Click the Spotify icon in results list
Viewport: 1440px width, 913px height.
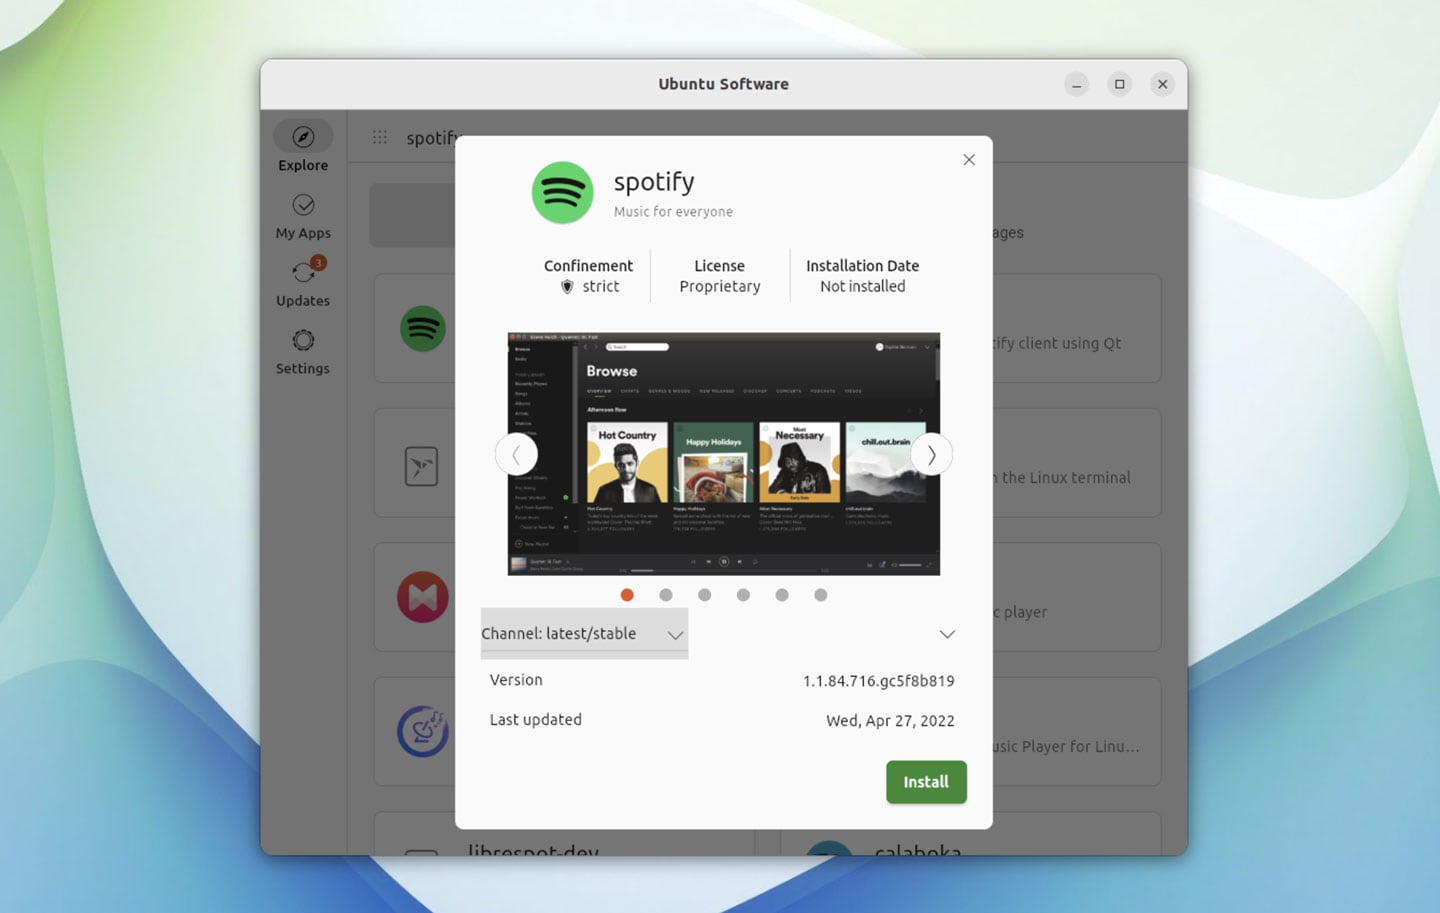pyautogui.click(x=422, y=328)
